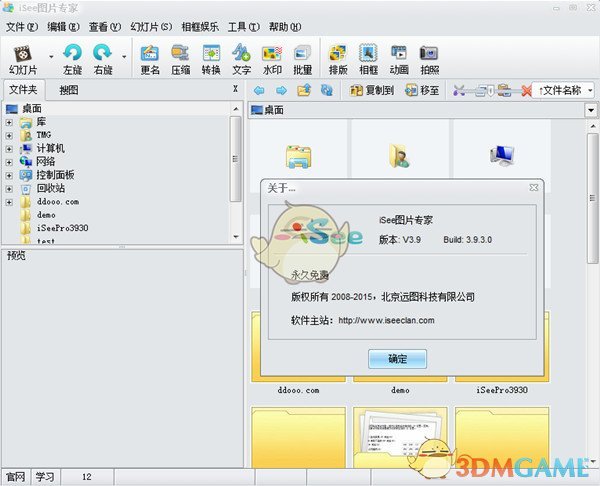Viewport: 600px width, 486px height.
Task: Expand the 计算机 tree node
Action: [x=9, y=149]
